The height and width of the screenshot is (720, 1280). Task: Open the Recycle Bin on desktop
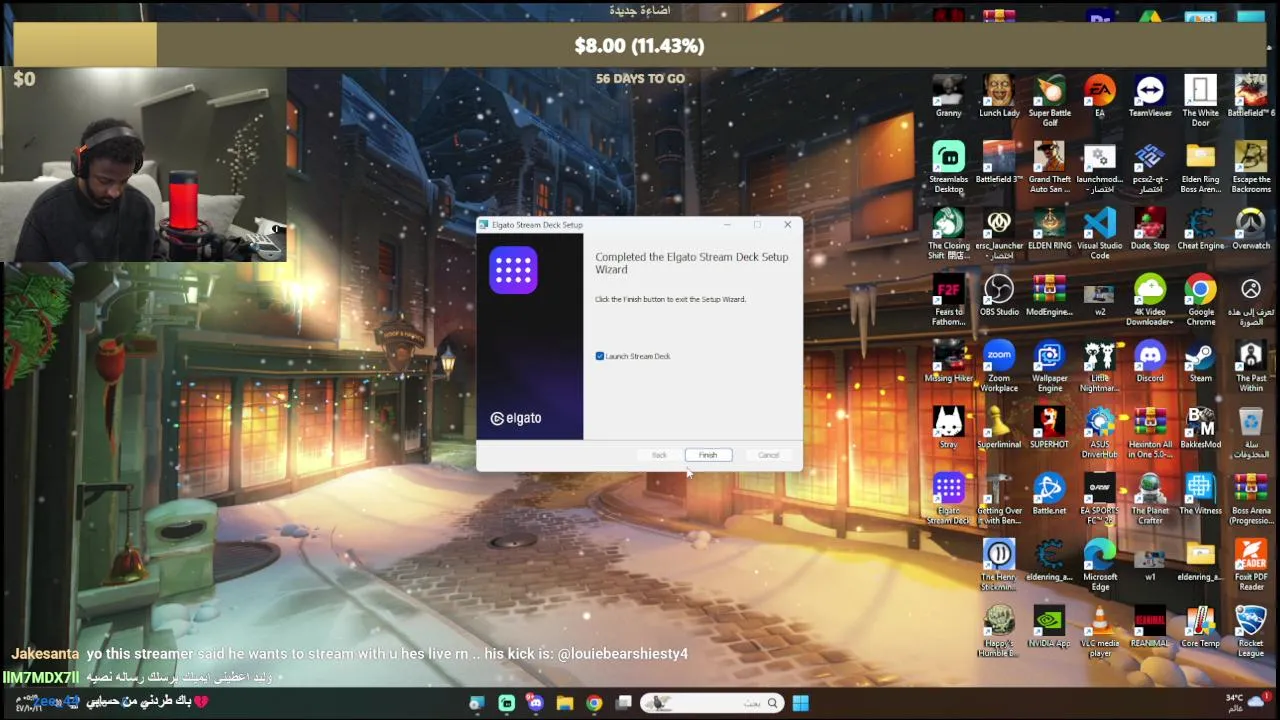[1251, 432]
